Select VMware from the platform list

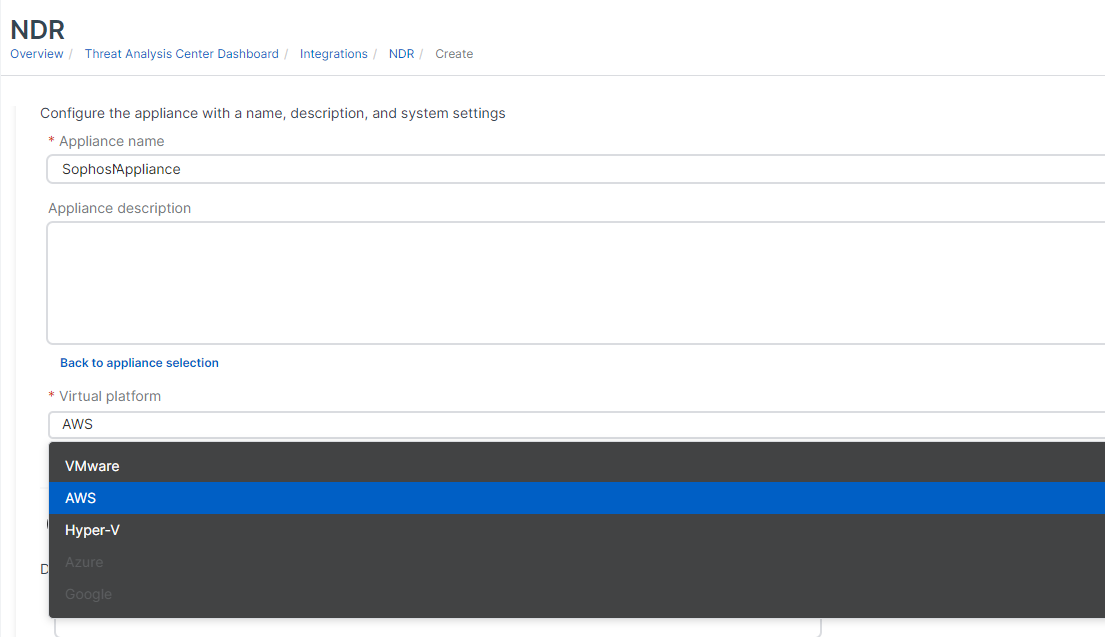tap(92, 466)
